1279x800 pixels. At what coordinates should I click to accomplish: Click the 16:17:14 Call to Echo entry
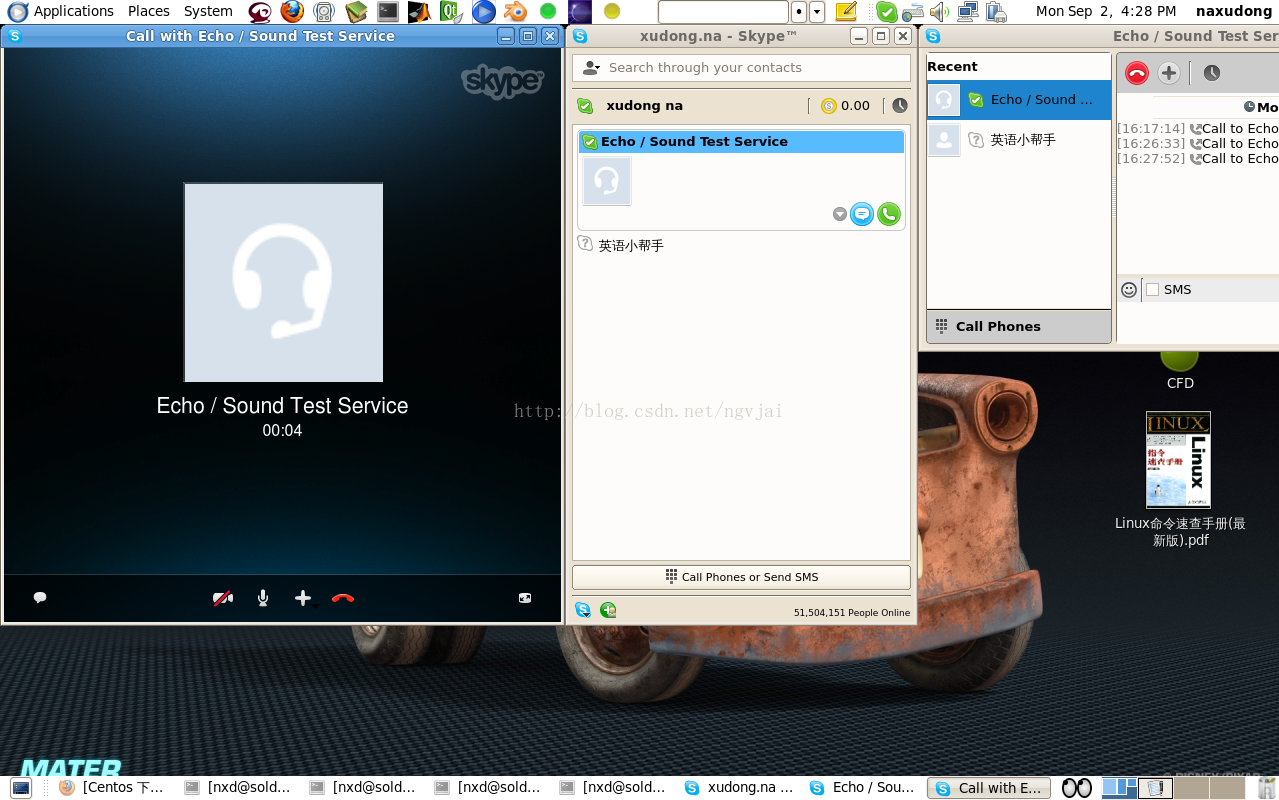coord(1198,129)
